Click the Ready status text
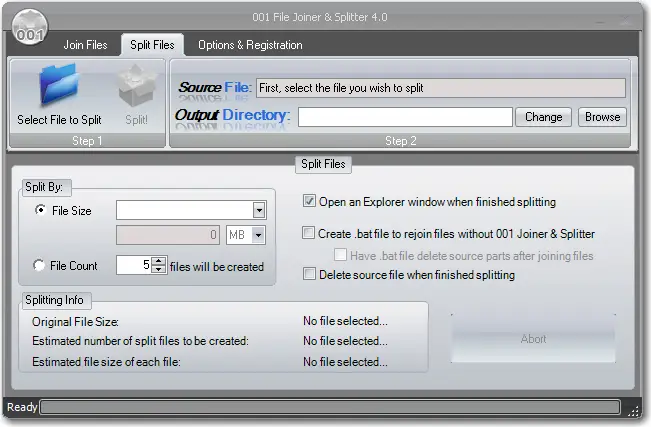This screenshot has height=427, width=651. click(x=22, y=407)
